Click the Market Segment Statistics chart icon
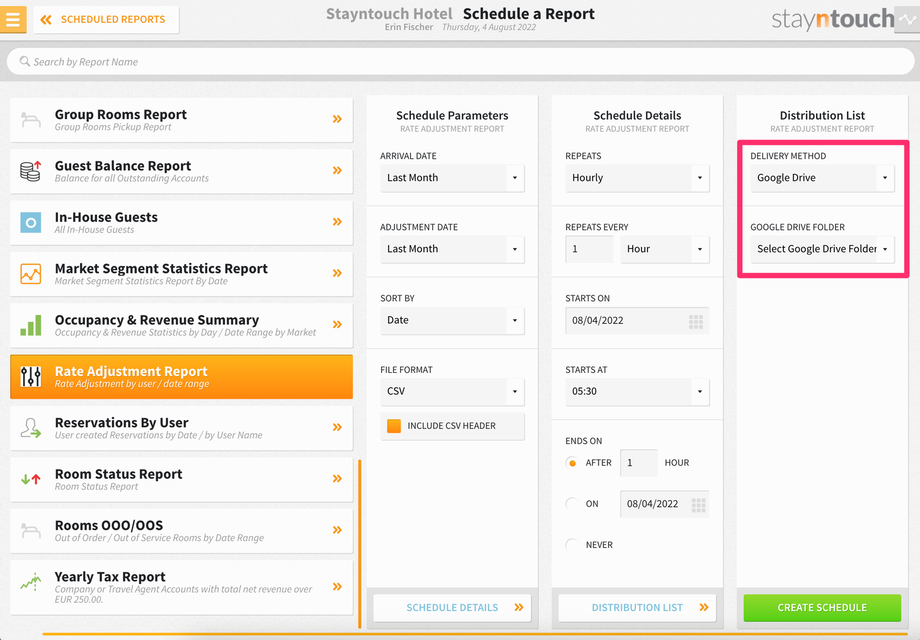 tap(31, 274)
